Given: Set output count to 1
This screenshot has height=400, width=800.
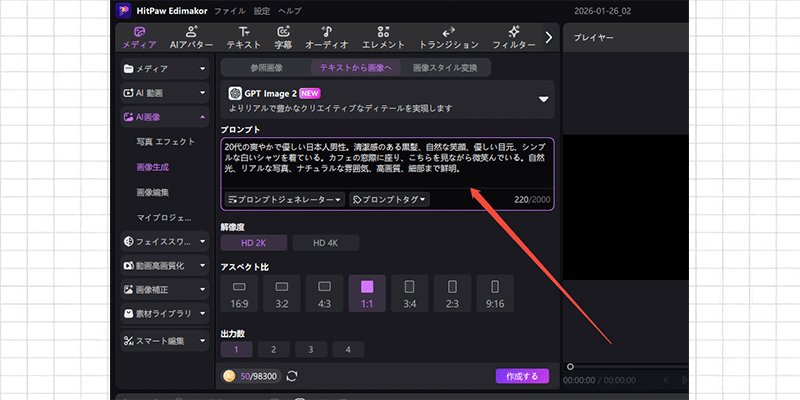Looking at the screenshot, I should 236,349.
